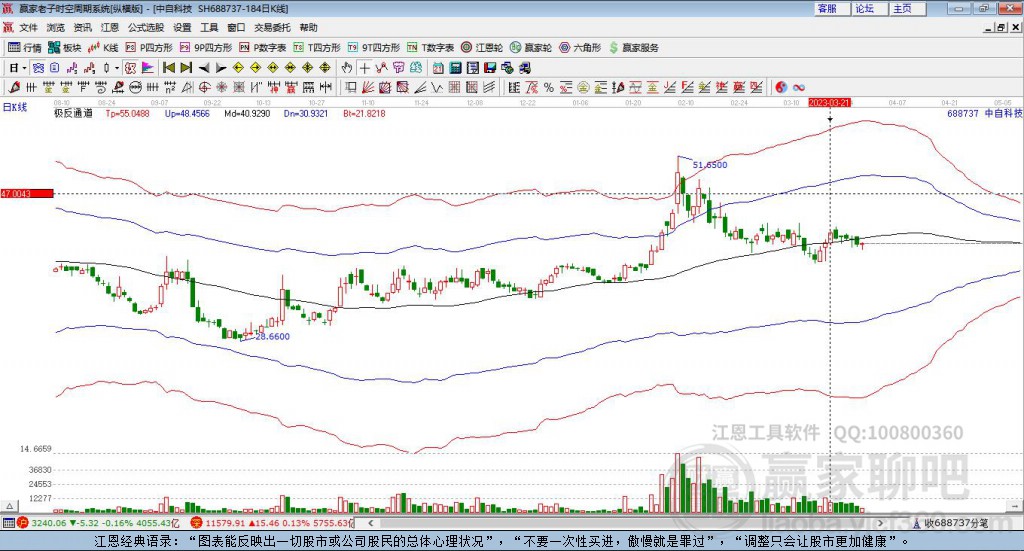Viewport: 1024px width, 551px height.
Task: Select the spiral drawing tool
Action: pyautogui.click(x=101, y=87)
